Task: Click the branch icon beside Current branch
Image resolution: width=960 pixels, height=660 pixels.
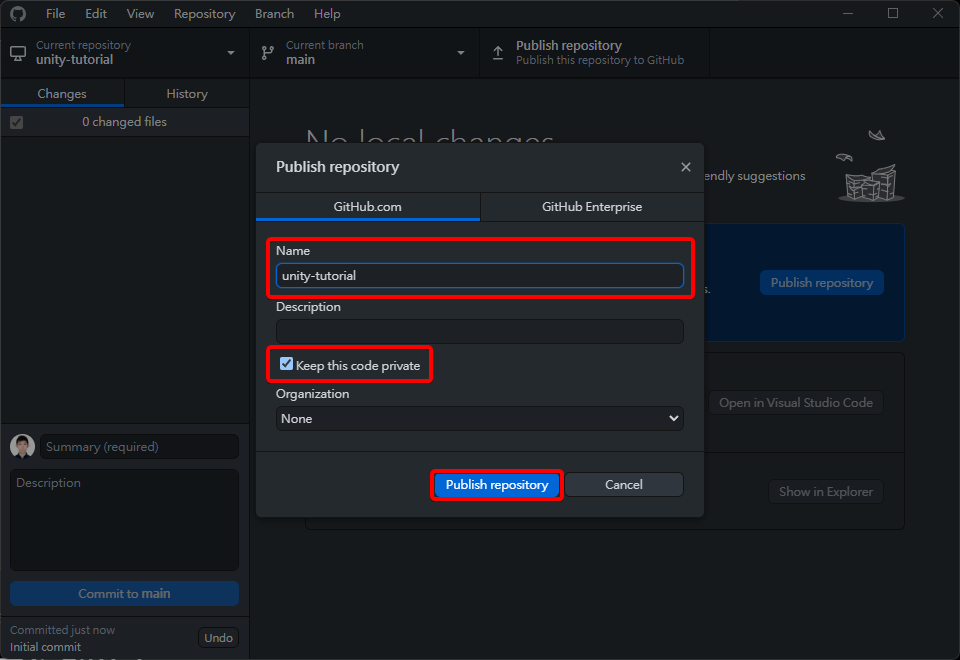Action: pyautogui.click(x=268, y=53)
